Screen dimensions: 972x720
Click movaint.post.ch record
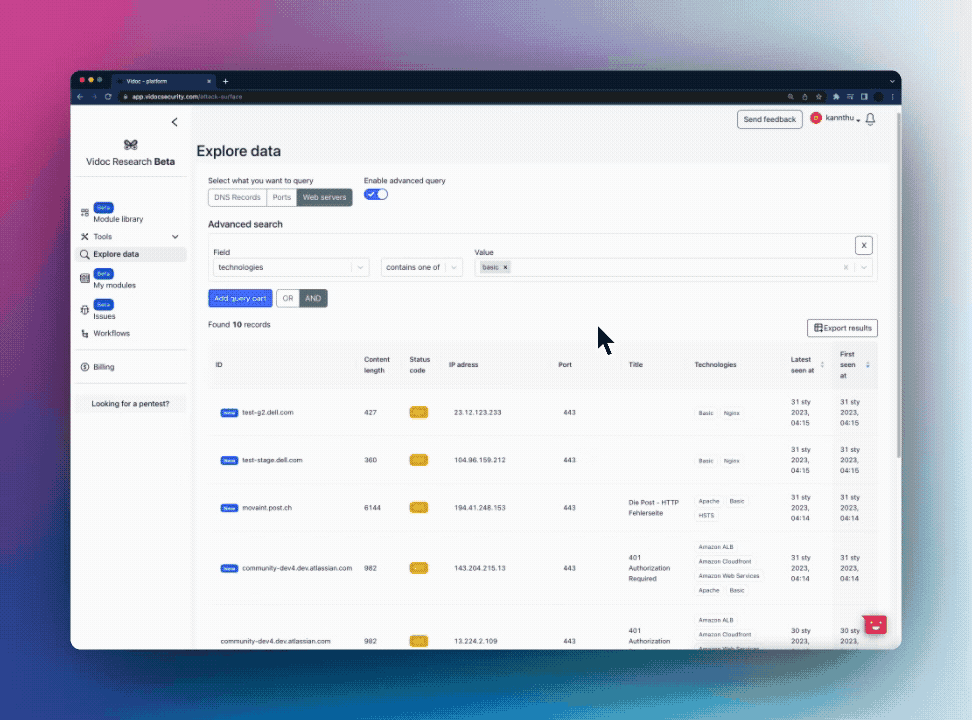[267, 508]
